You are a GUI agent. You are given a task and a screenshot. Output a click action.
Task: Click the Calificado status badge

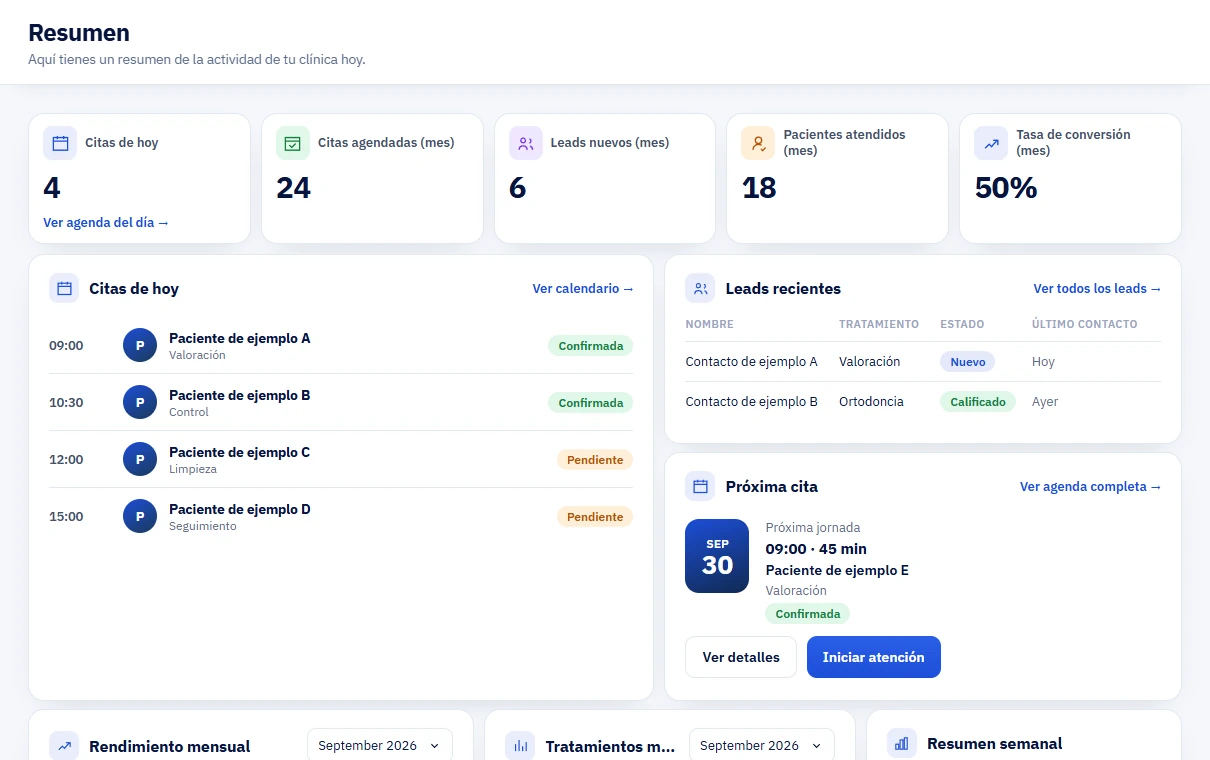coord(977,402)
